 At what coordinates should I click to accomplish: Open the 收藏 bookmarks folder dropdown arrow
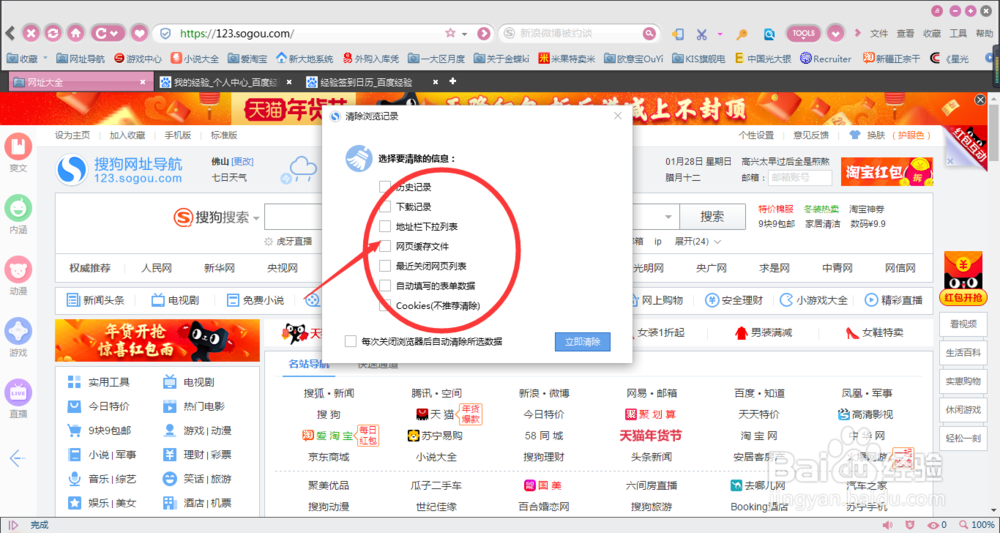(45, 59)
